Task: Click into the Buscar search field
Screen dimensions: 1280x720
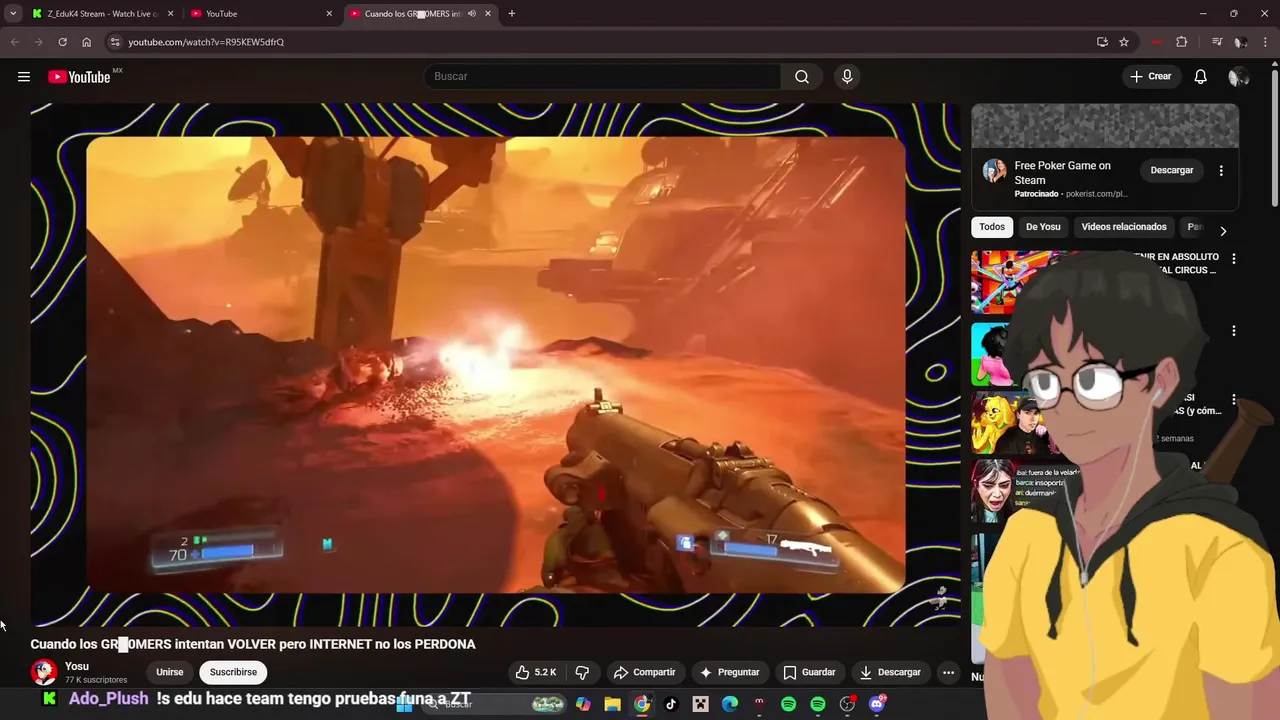Action: (x=603, y=77)
